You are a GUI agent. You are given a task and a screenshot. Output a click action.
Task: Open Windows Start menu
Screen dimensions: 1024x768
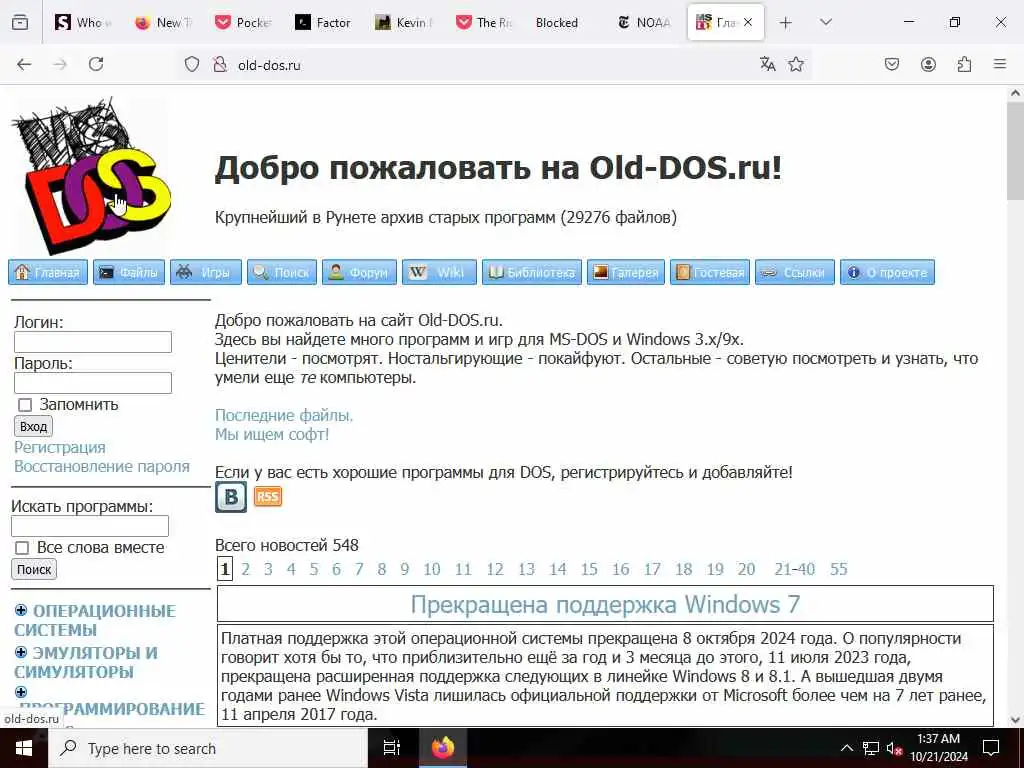coord(24,748)
